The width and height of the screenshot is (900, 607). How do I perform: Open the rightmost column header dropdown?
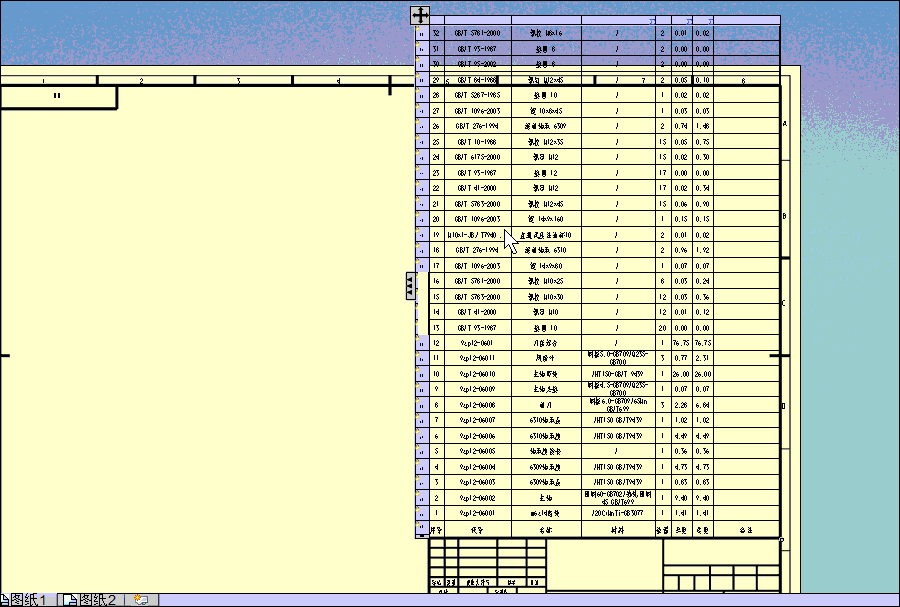pos(710,19)
